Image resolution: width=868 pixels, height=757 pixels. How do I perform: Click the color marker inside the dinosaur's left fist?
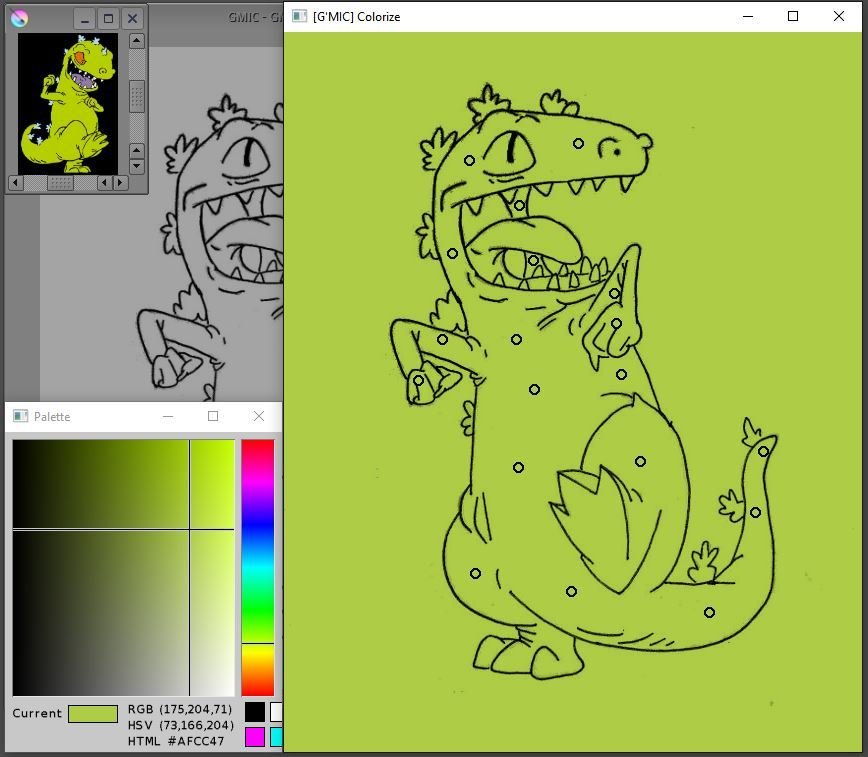click(x=419, y=380)
